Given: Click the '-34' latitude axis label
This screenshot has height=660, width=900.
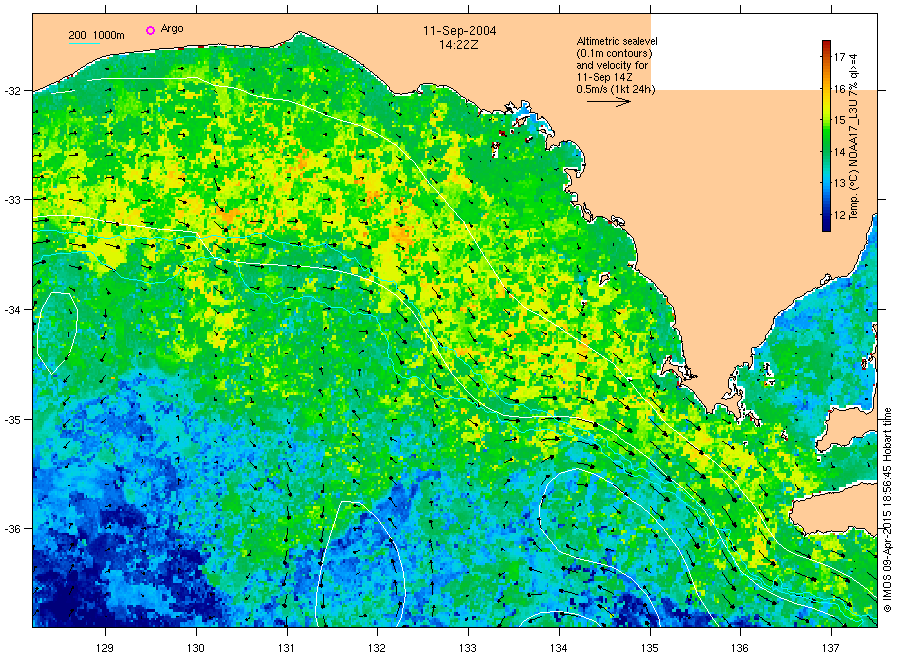Looking at the screenshot, I should point(12,310).
